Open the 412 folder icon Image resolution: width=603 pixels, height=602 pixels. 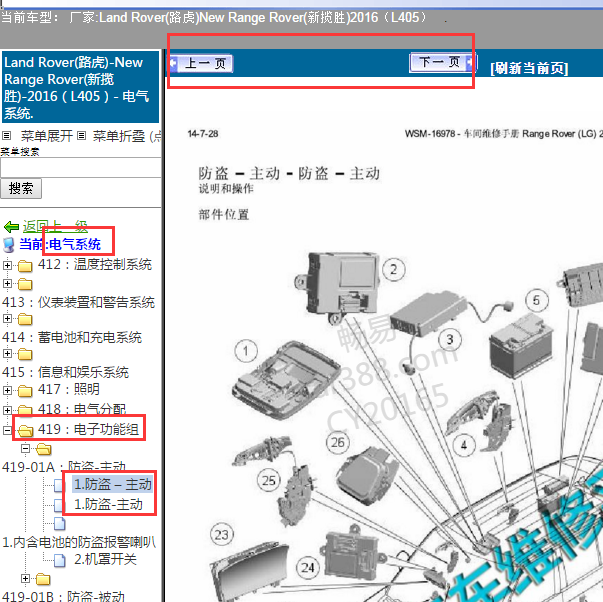25,265
